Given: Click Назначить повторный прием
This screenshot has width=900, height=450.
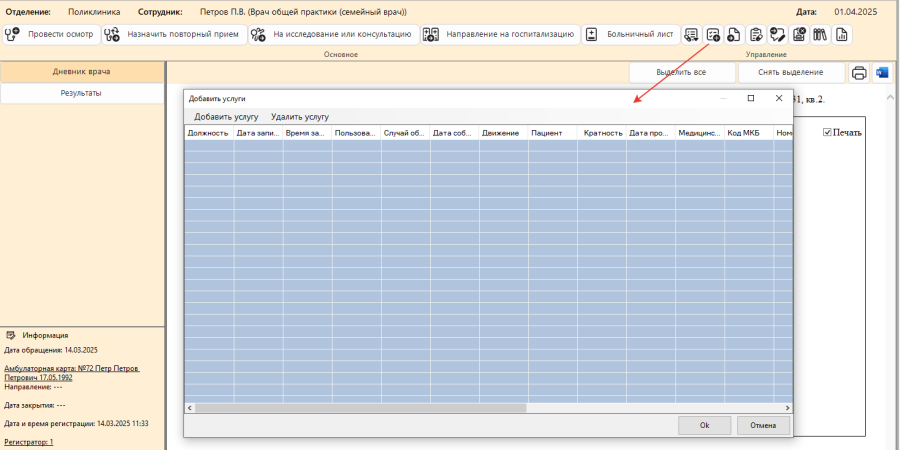Looking at the screenshot, I should point(174,34).
